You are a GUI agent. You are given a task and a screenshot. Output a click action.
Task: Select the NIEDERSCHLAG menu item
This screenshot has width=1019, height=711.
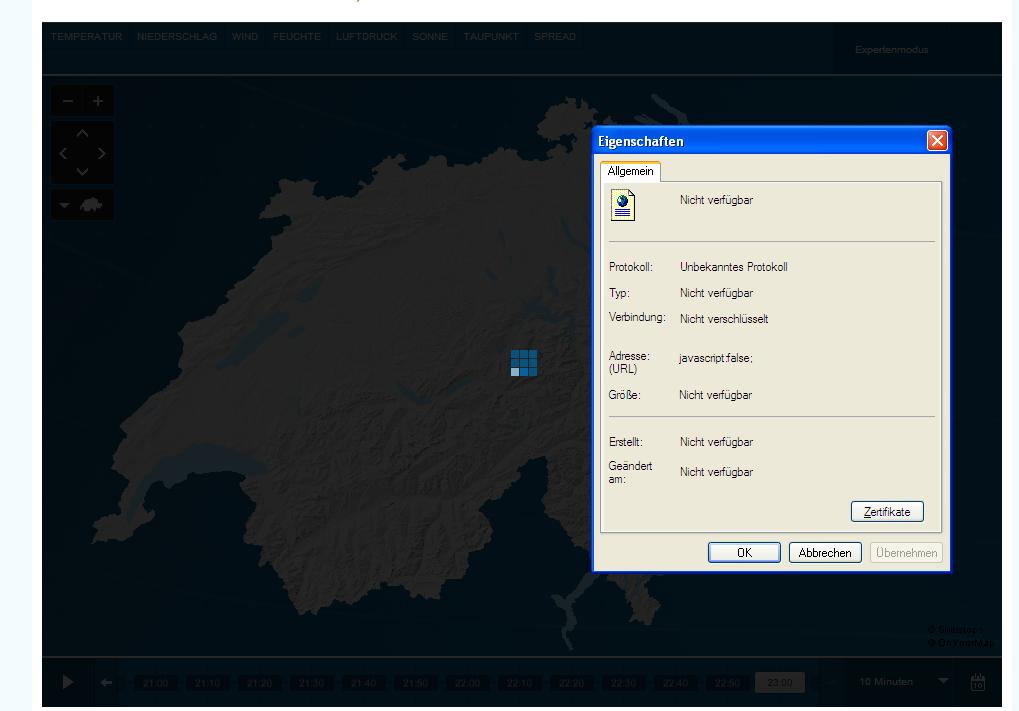(177, 37)
